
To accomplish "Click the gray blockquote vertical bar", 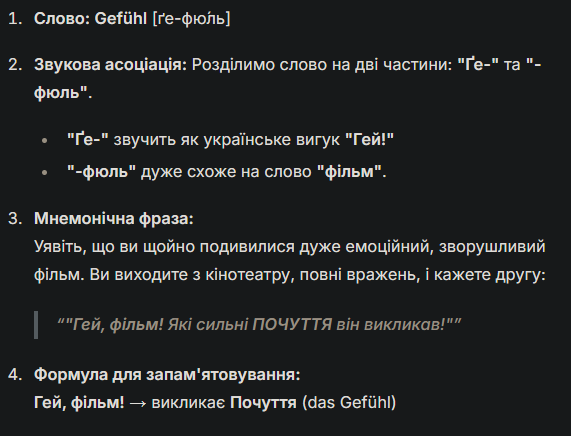I will [36, 325].
